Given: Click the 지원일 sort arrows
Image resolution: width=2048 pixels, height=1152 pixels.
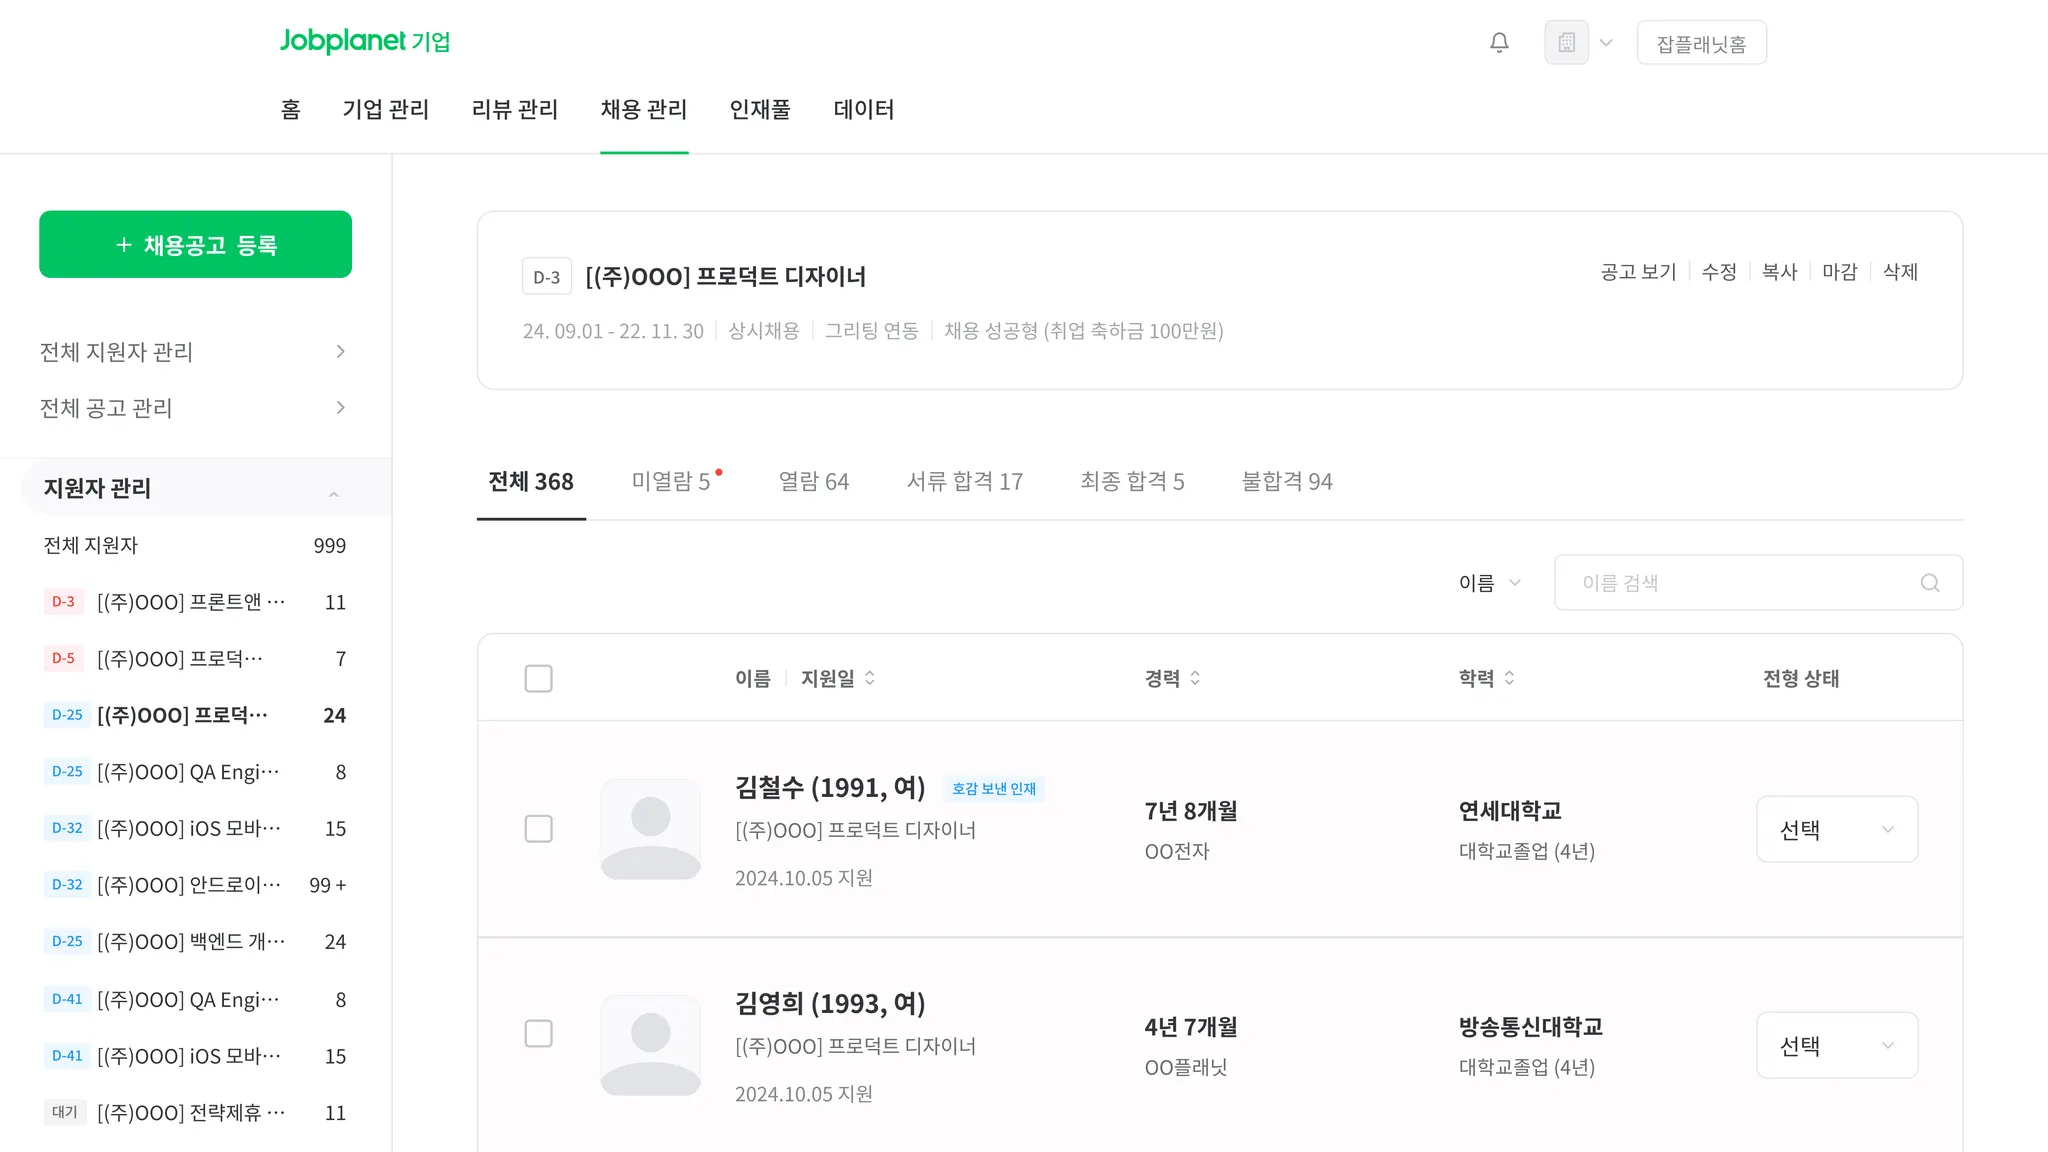Looking at the screenshot, I should pyautogui.click(x=870, y=678).
